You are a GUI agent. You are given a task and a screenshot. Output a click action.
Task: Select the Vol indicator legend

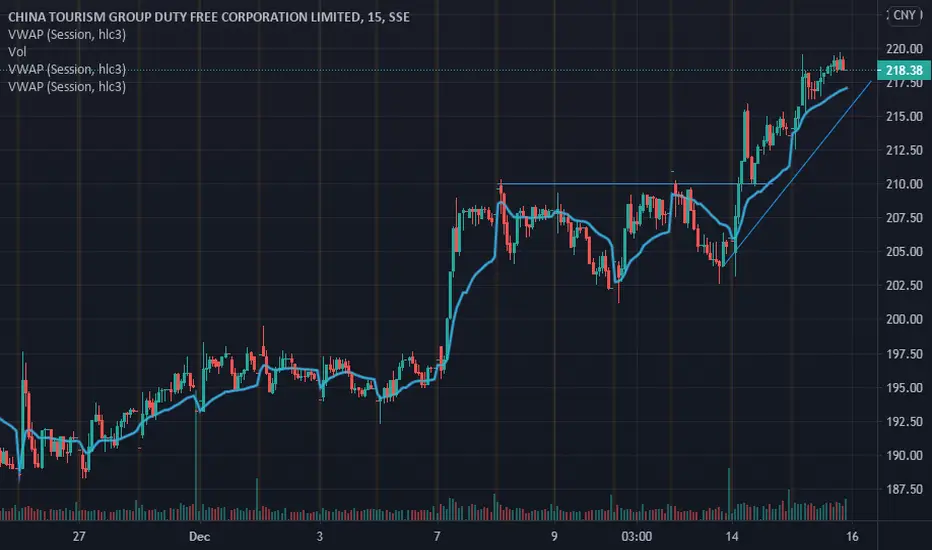17,52
